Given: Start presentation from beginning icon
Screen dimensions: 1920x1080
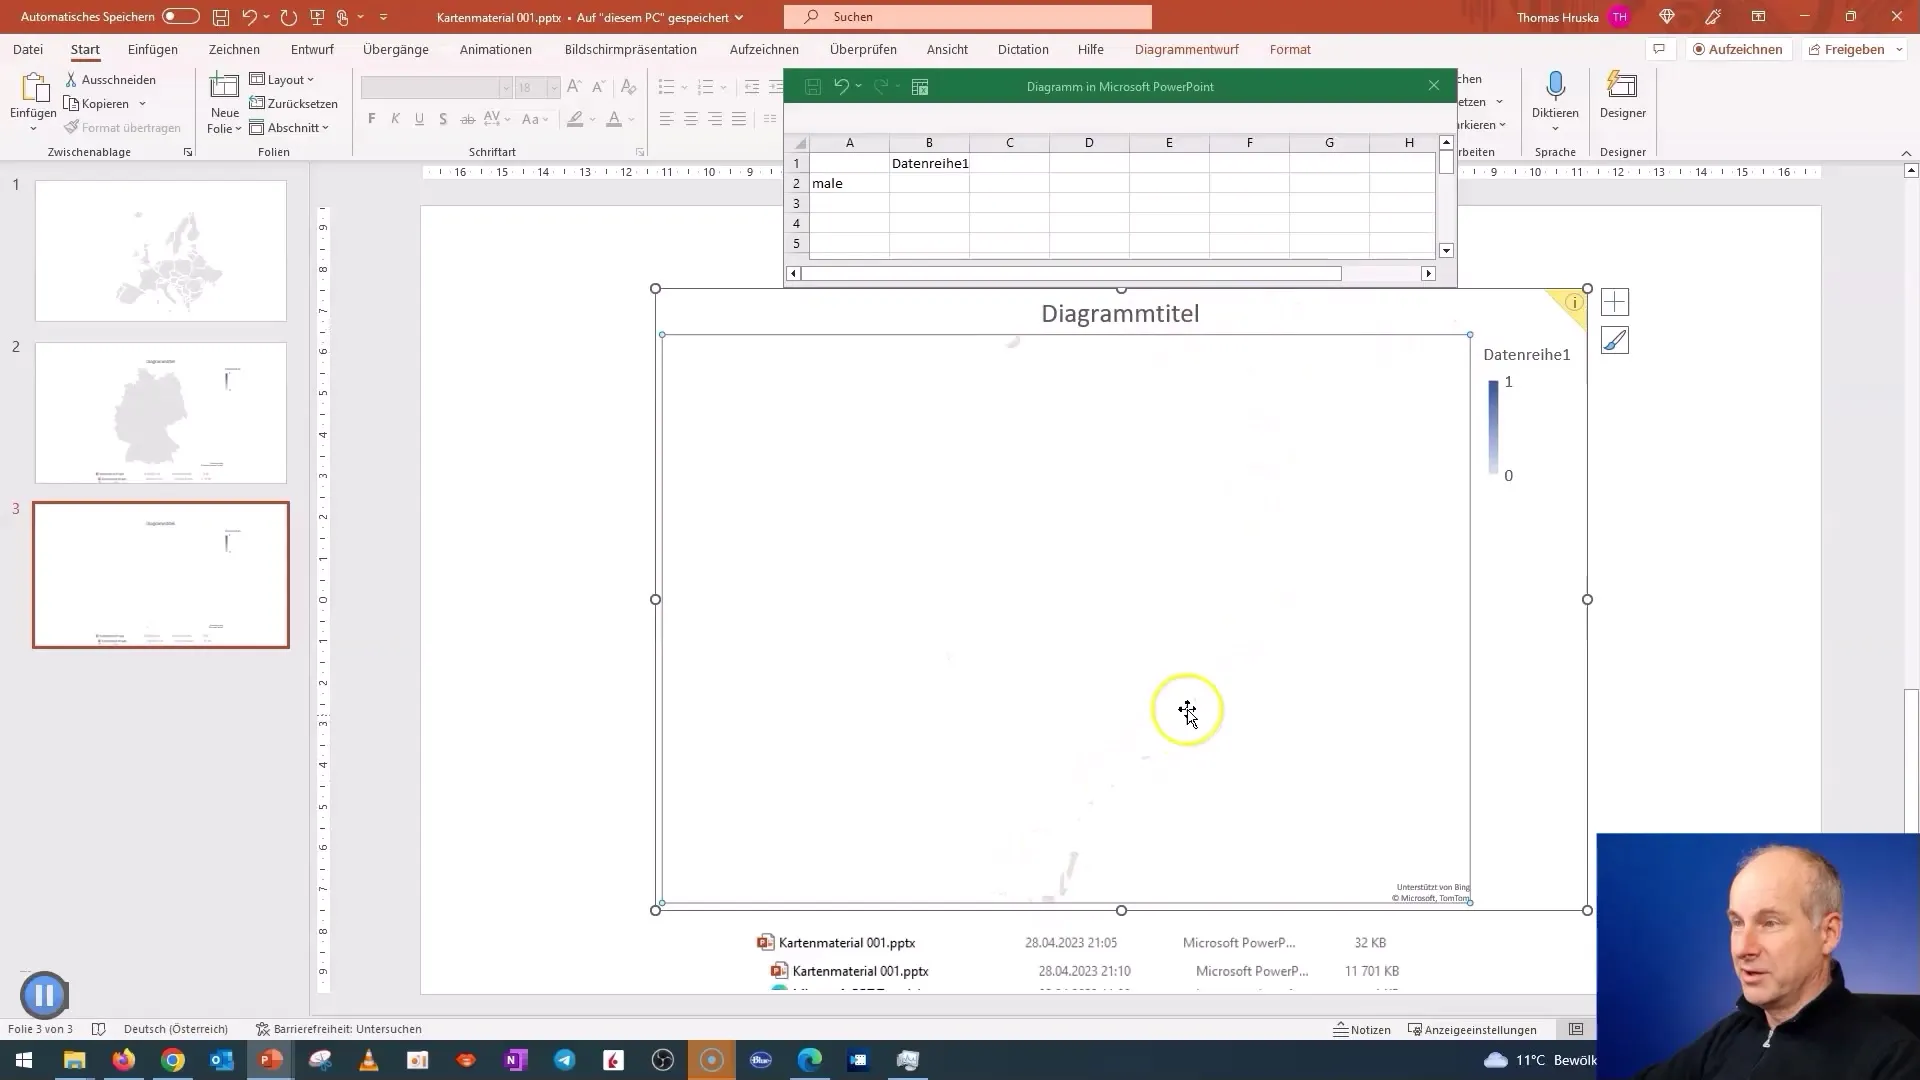Looking at the screenshot, I should 317,17.
